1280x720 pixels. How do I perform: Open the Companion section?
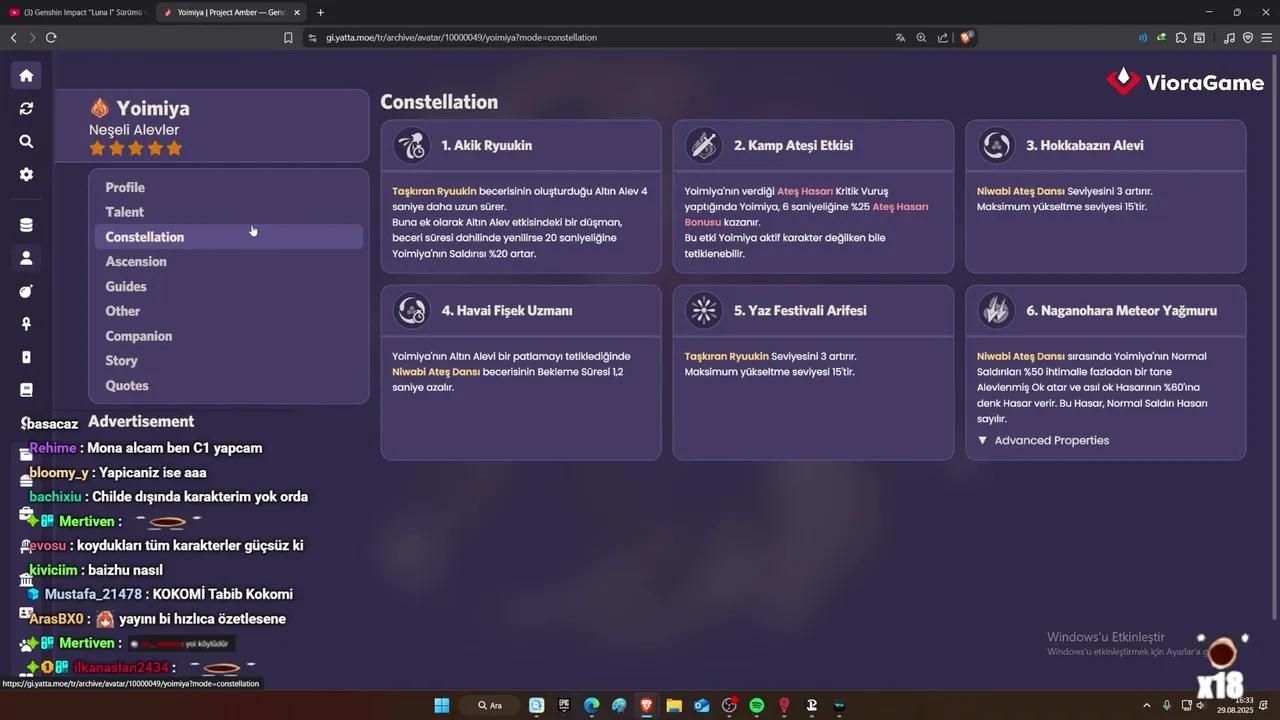point(228,336)
